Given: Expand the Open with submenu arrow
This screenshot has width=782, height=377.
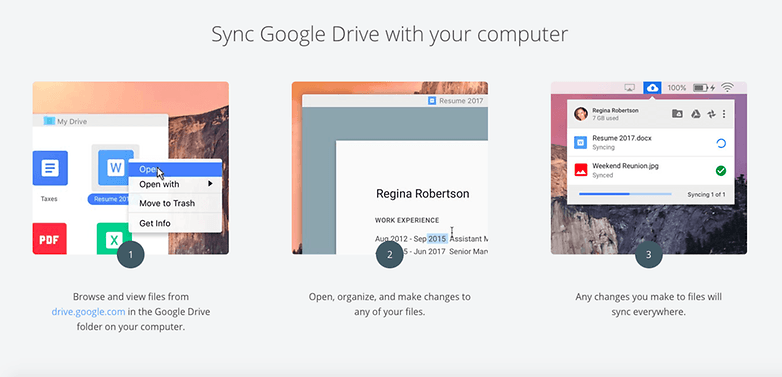Looking at the screenshot, I should tap(210, 184).
